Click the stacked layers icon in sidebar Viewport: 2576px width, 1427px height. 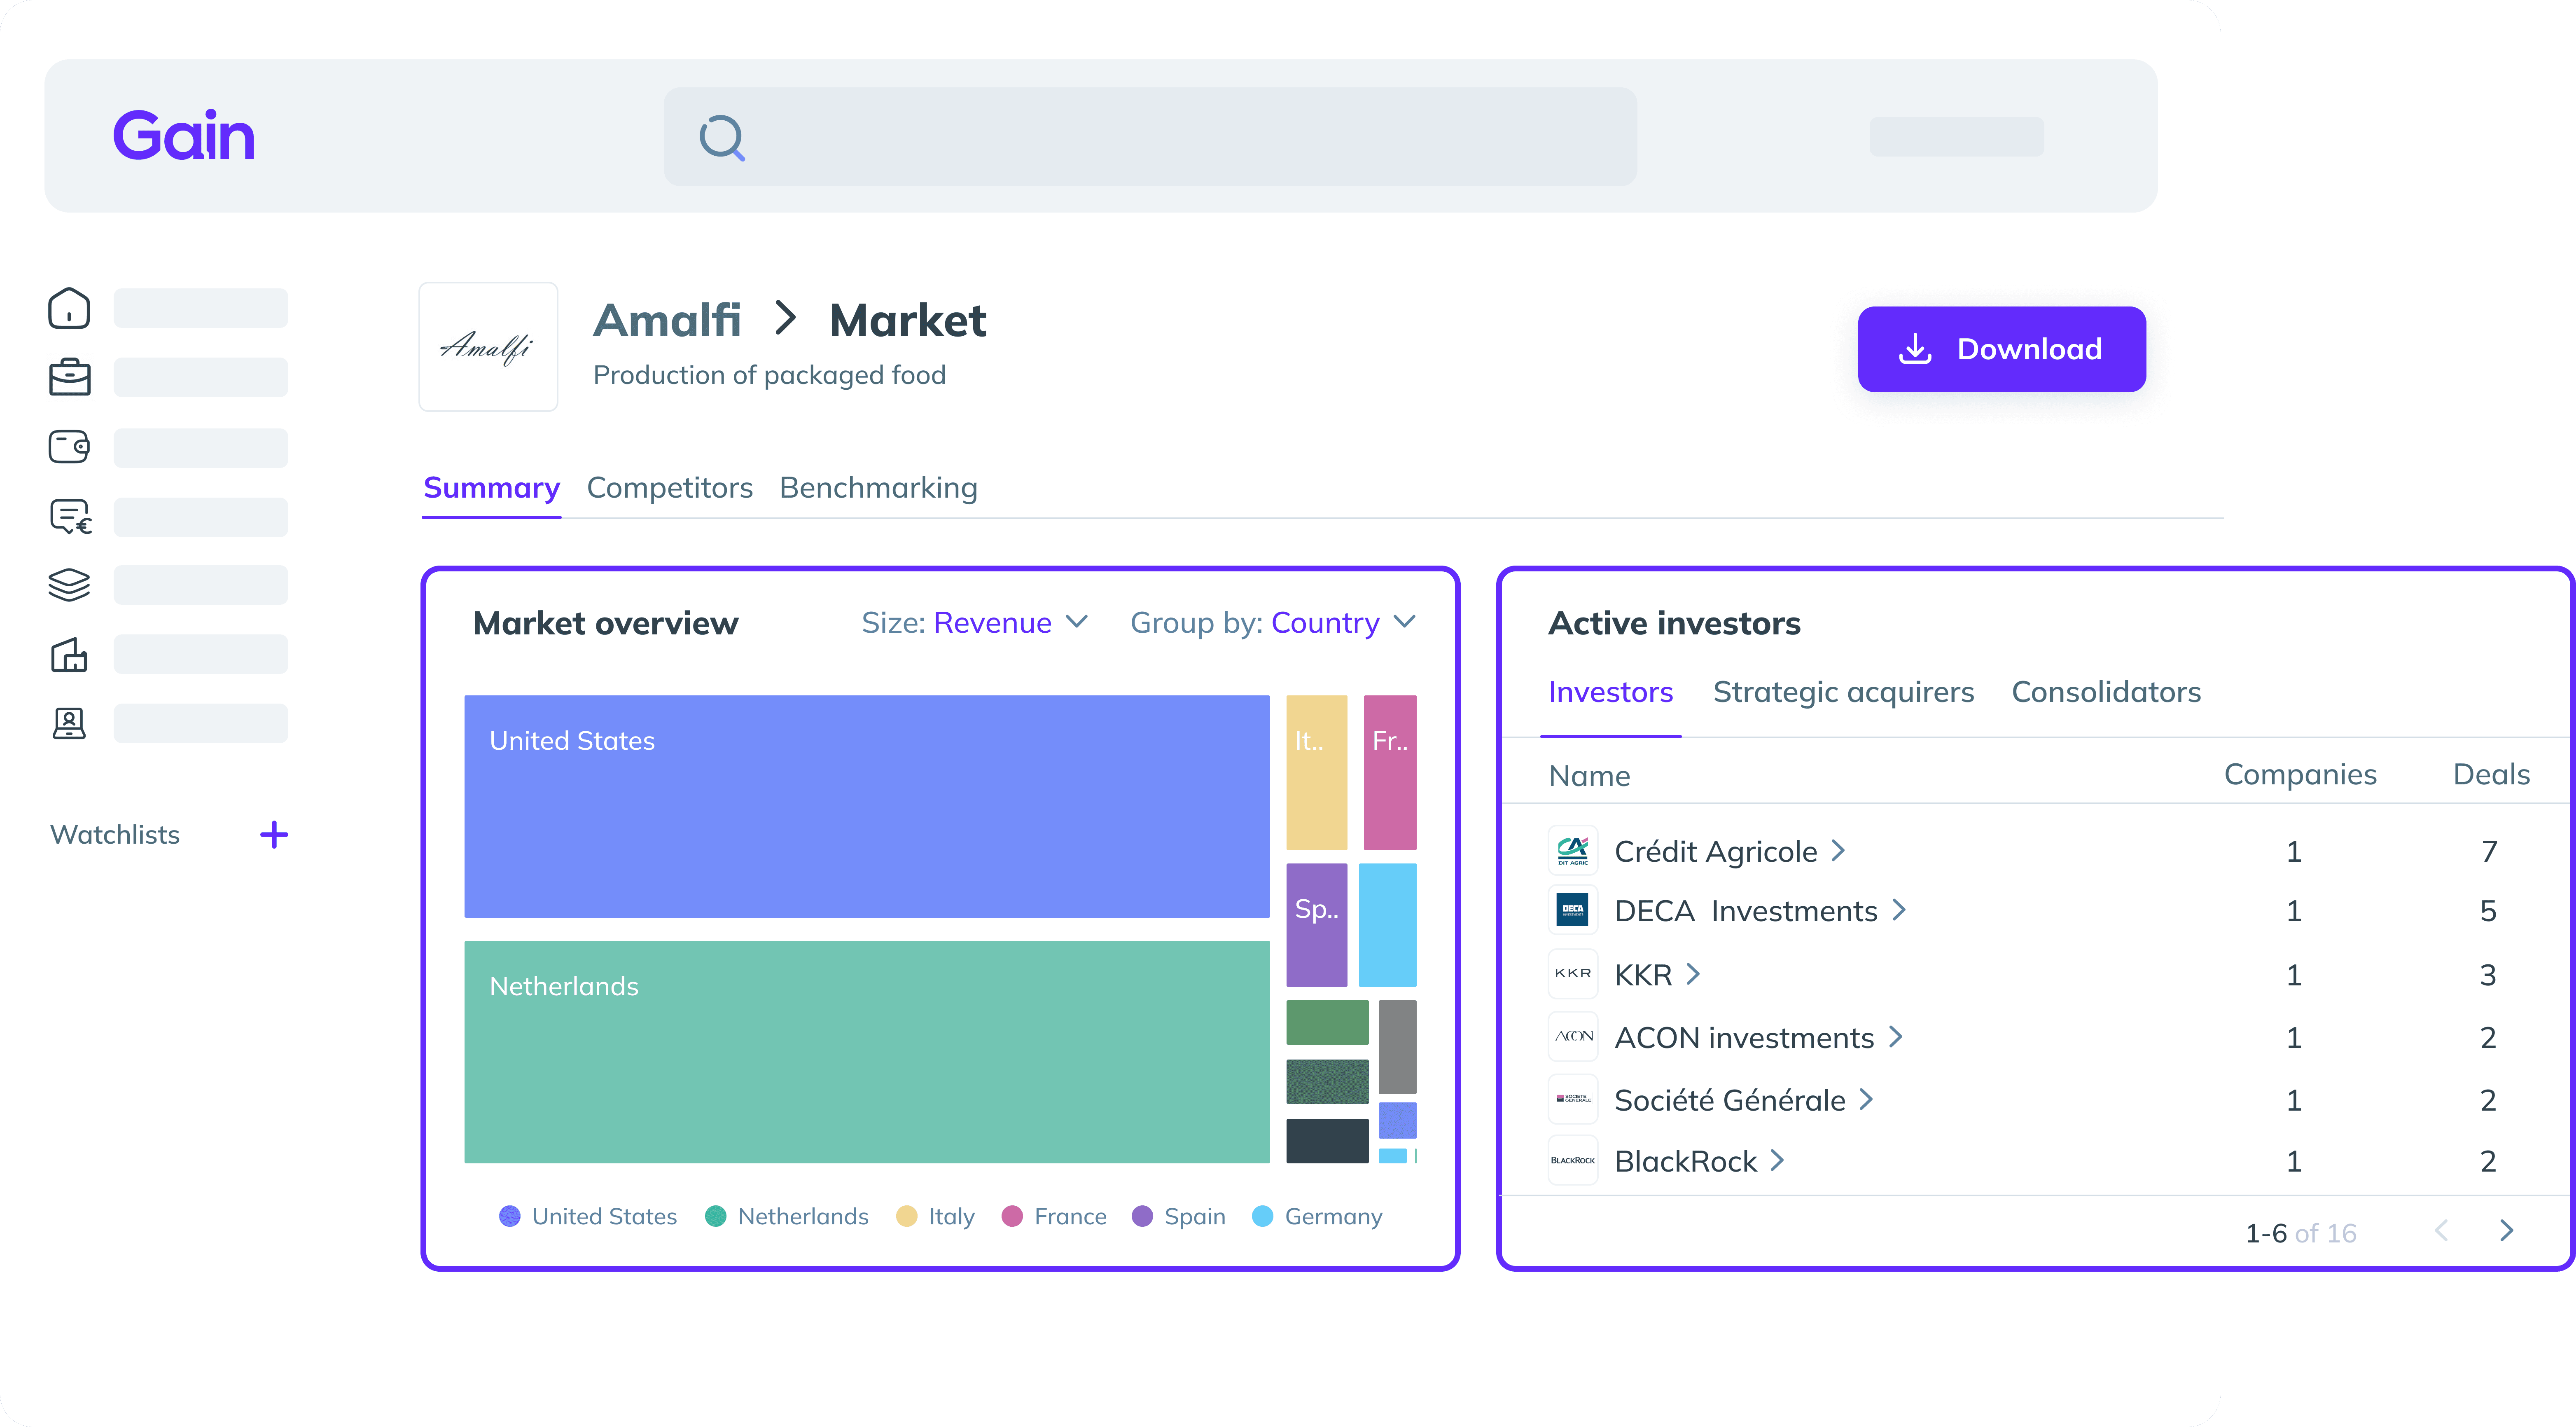click(x=69, y=585)
